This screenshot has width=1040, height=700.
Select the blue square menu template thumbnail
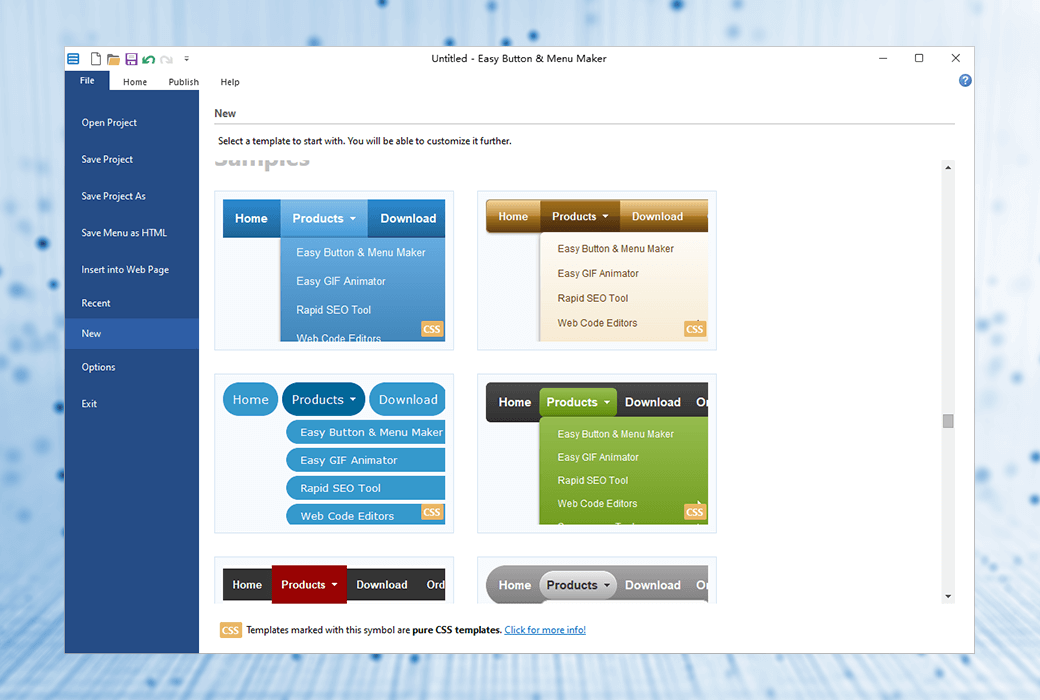tap(334, 271)
